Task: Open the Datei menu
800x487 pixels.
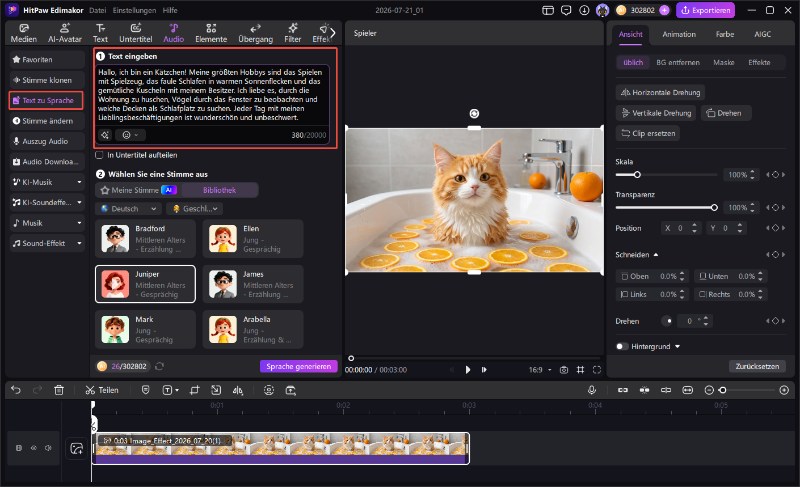Action: [97, 10]
